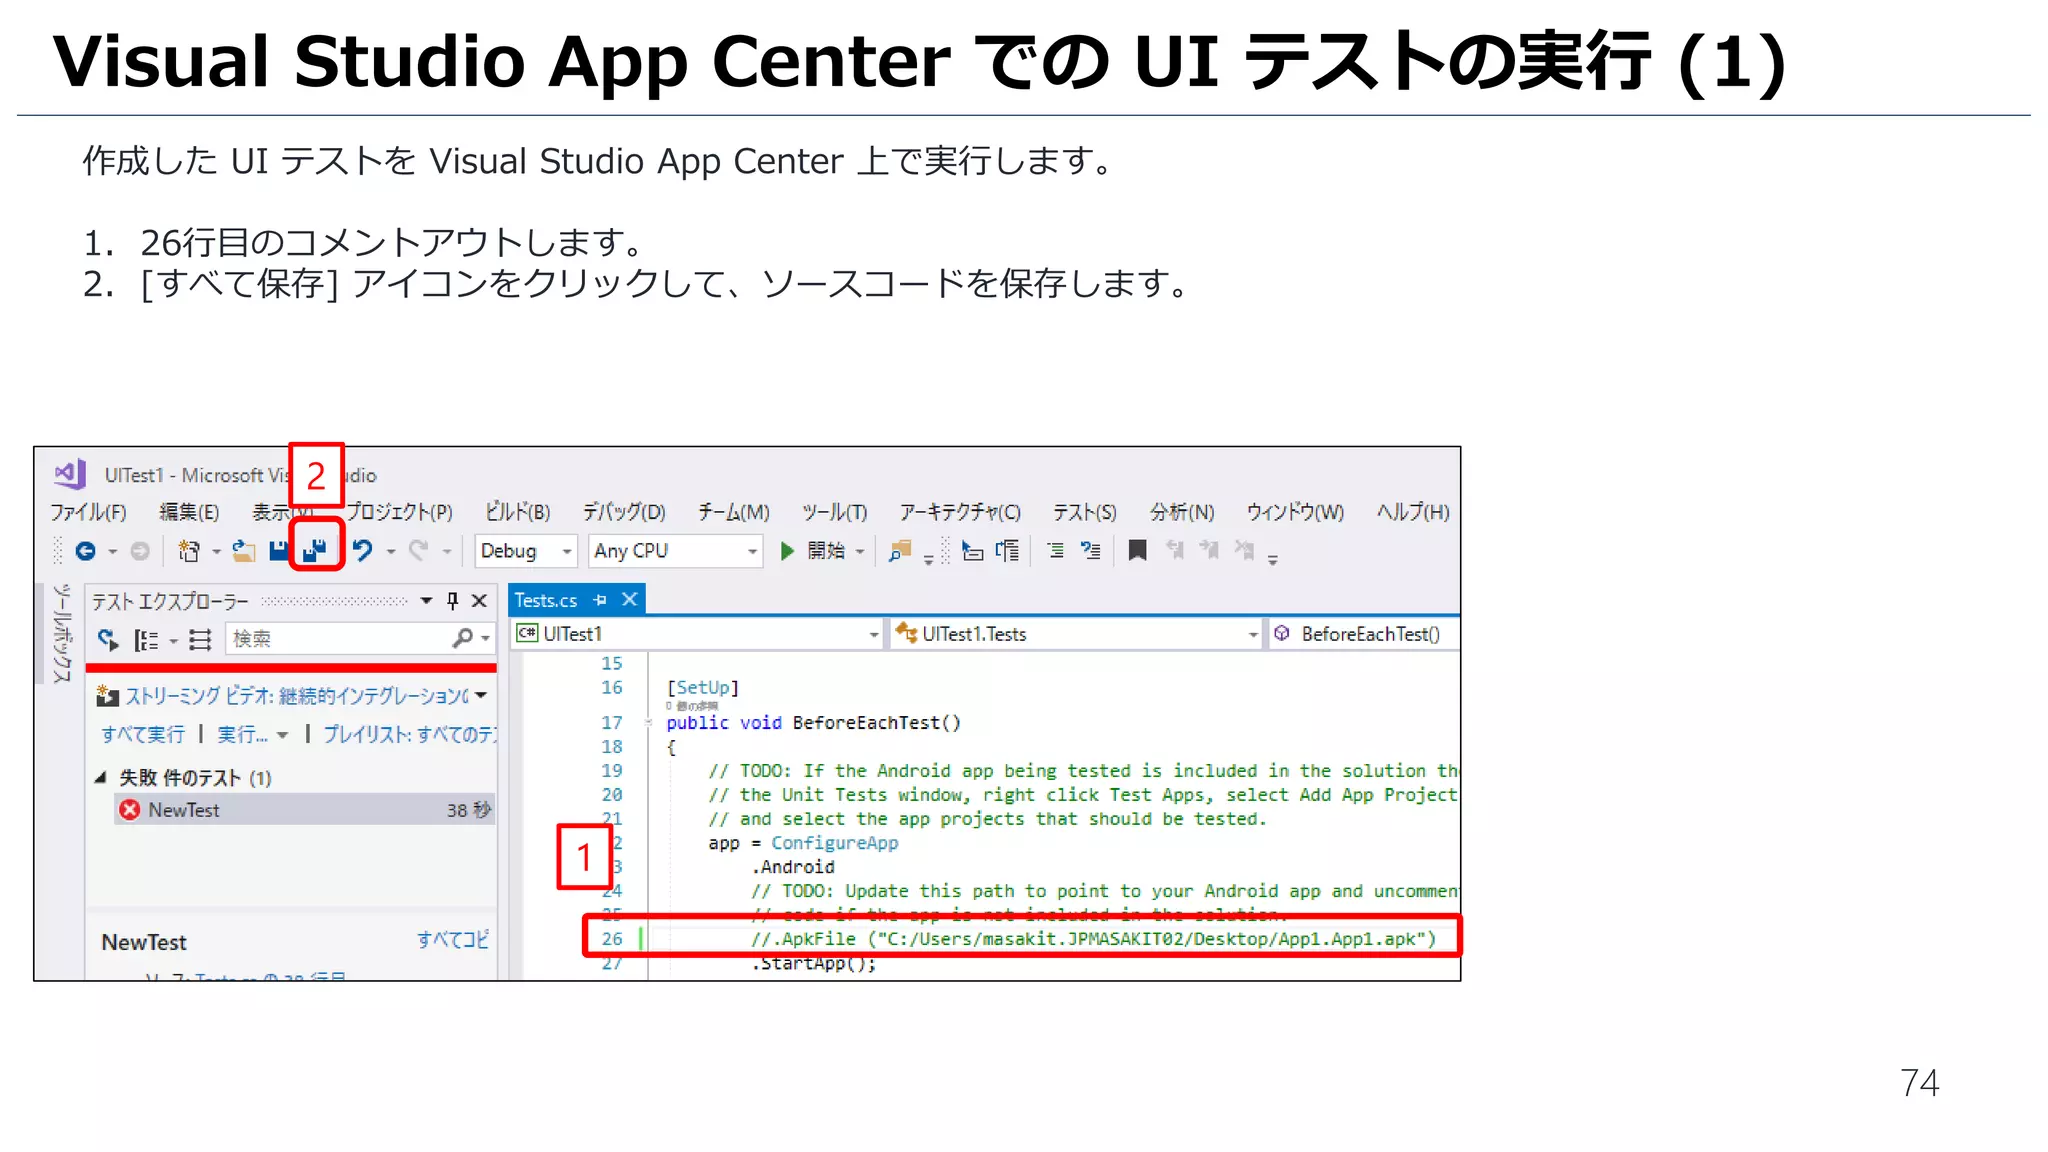The height and width of the screenshot is (1152, 2048).
Task: Open the Any CPU platform dropdown
Action: (752, 551)
